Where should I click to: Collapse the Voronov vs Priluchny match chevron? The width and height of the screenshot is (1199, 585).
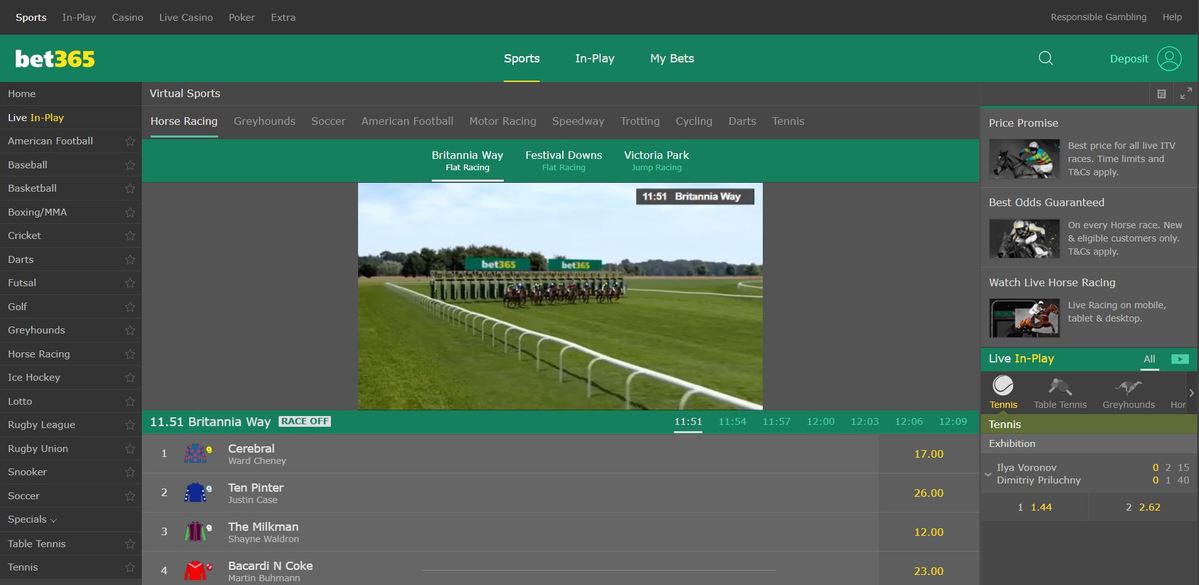tap(988, 474)
